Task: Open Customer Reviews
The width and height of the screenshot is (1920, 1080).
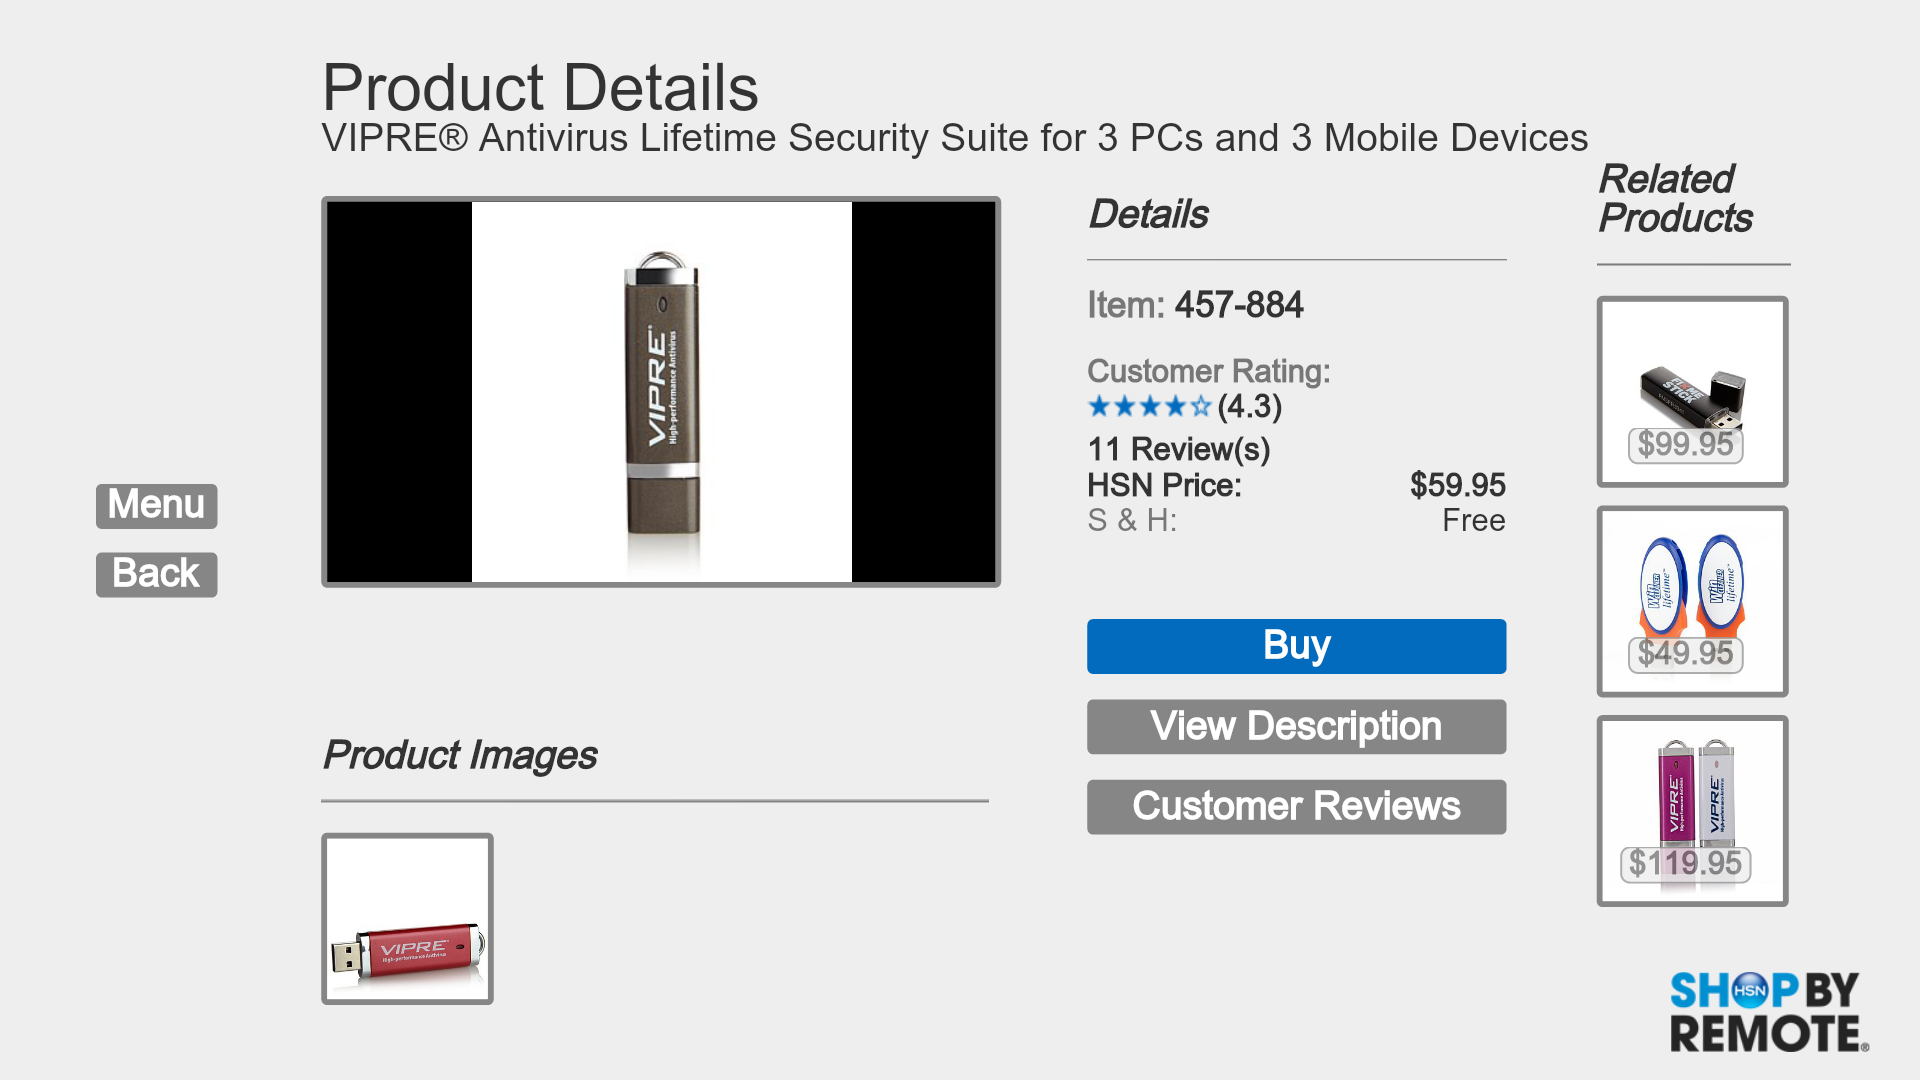Action: pos(1296,807)
